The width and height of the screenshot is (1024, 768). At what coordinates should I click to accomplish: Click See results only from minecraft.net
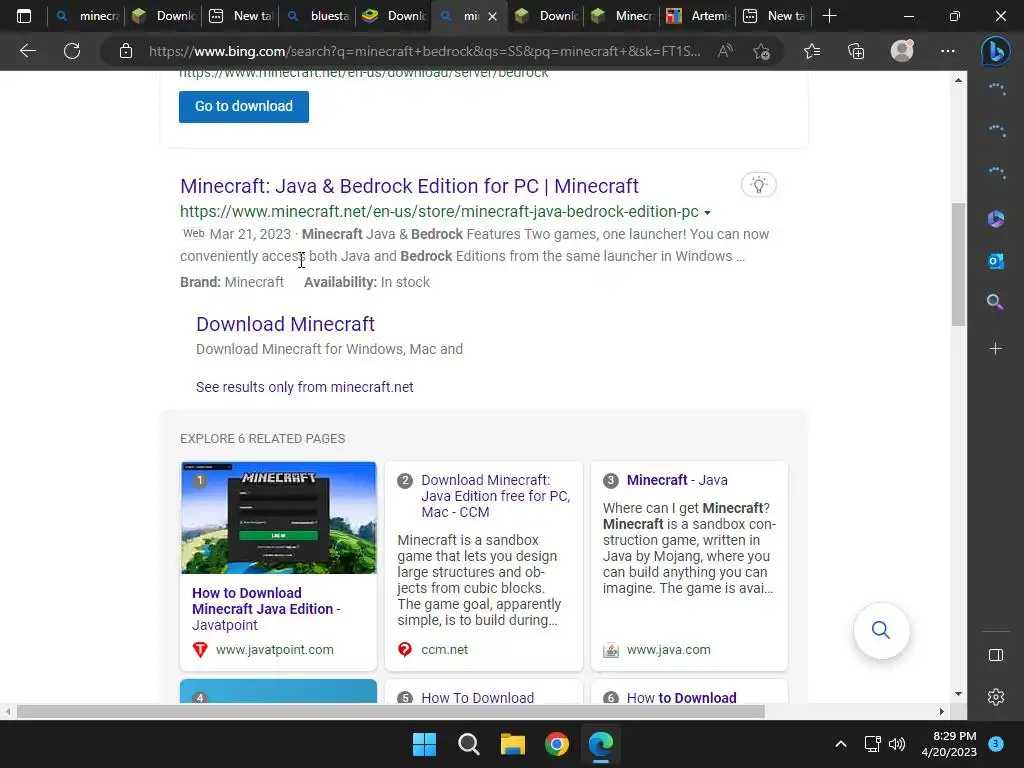(304, 387)
